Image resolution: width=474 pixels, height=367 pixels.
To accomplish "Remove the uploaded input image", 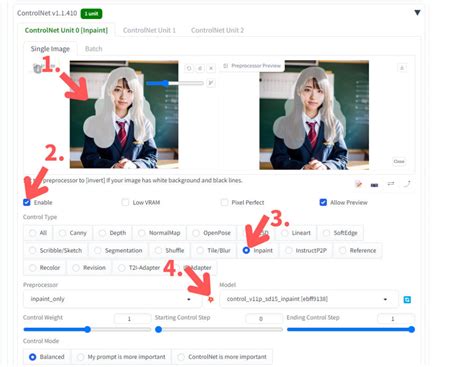I will 211,68.
